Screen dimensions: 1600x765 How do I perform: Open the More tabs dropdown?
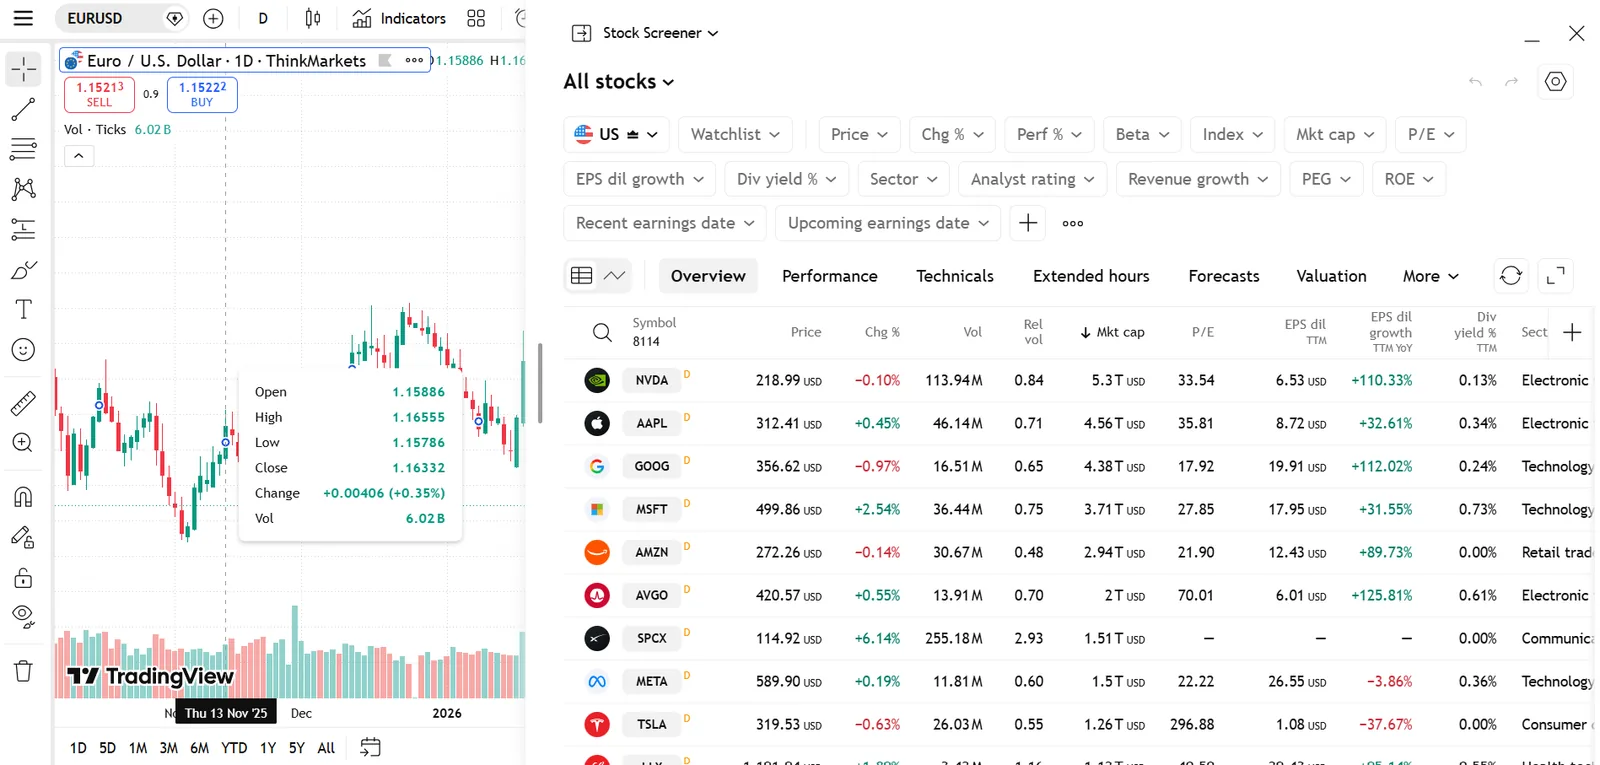point(1430,276)
